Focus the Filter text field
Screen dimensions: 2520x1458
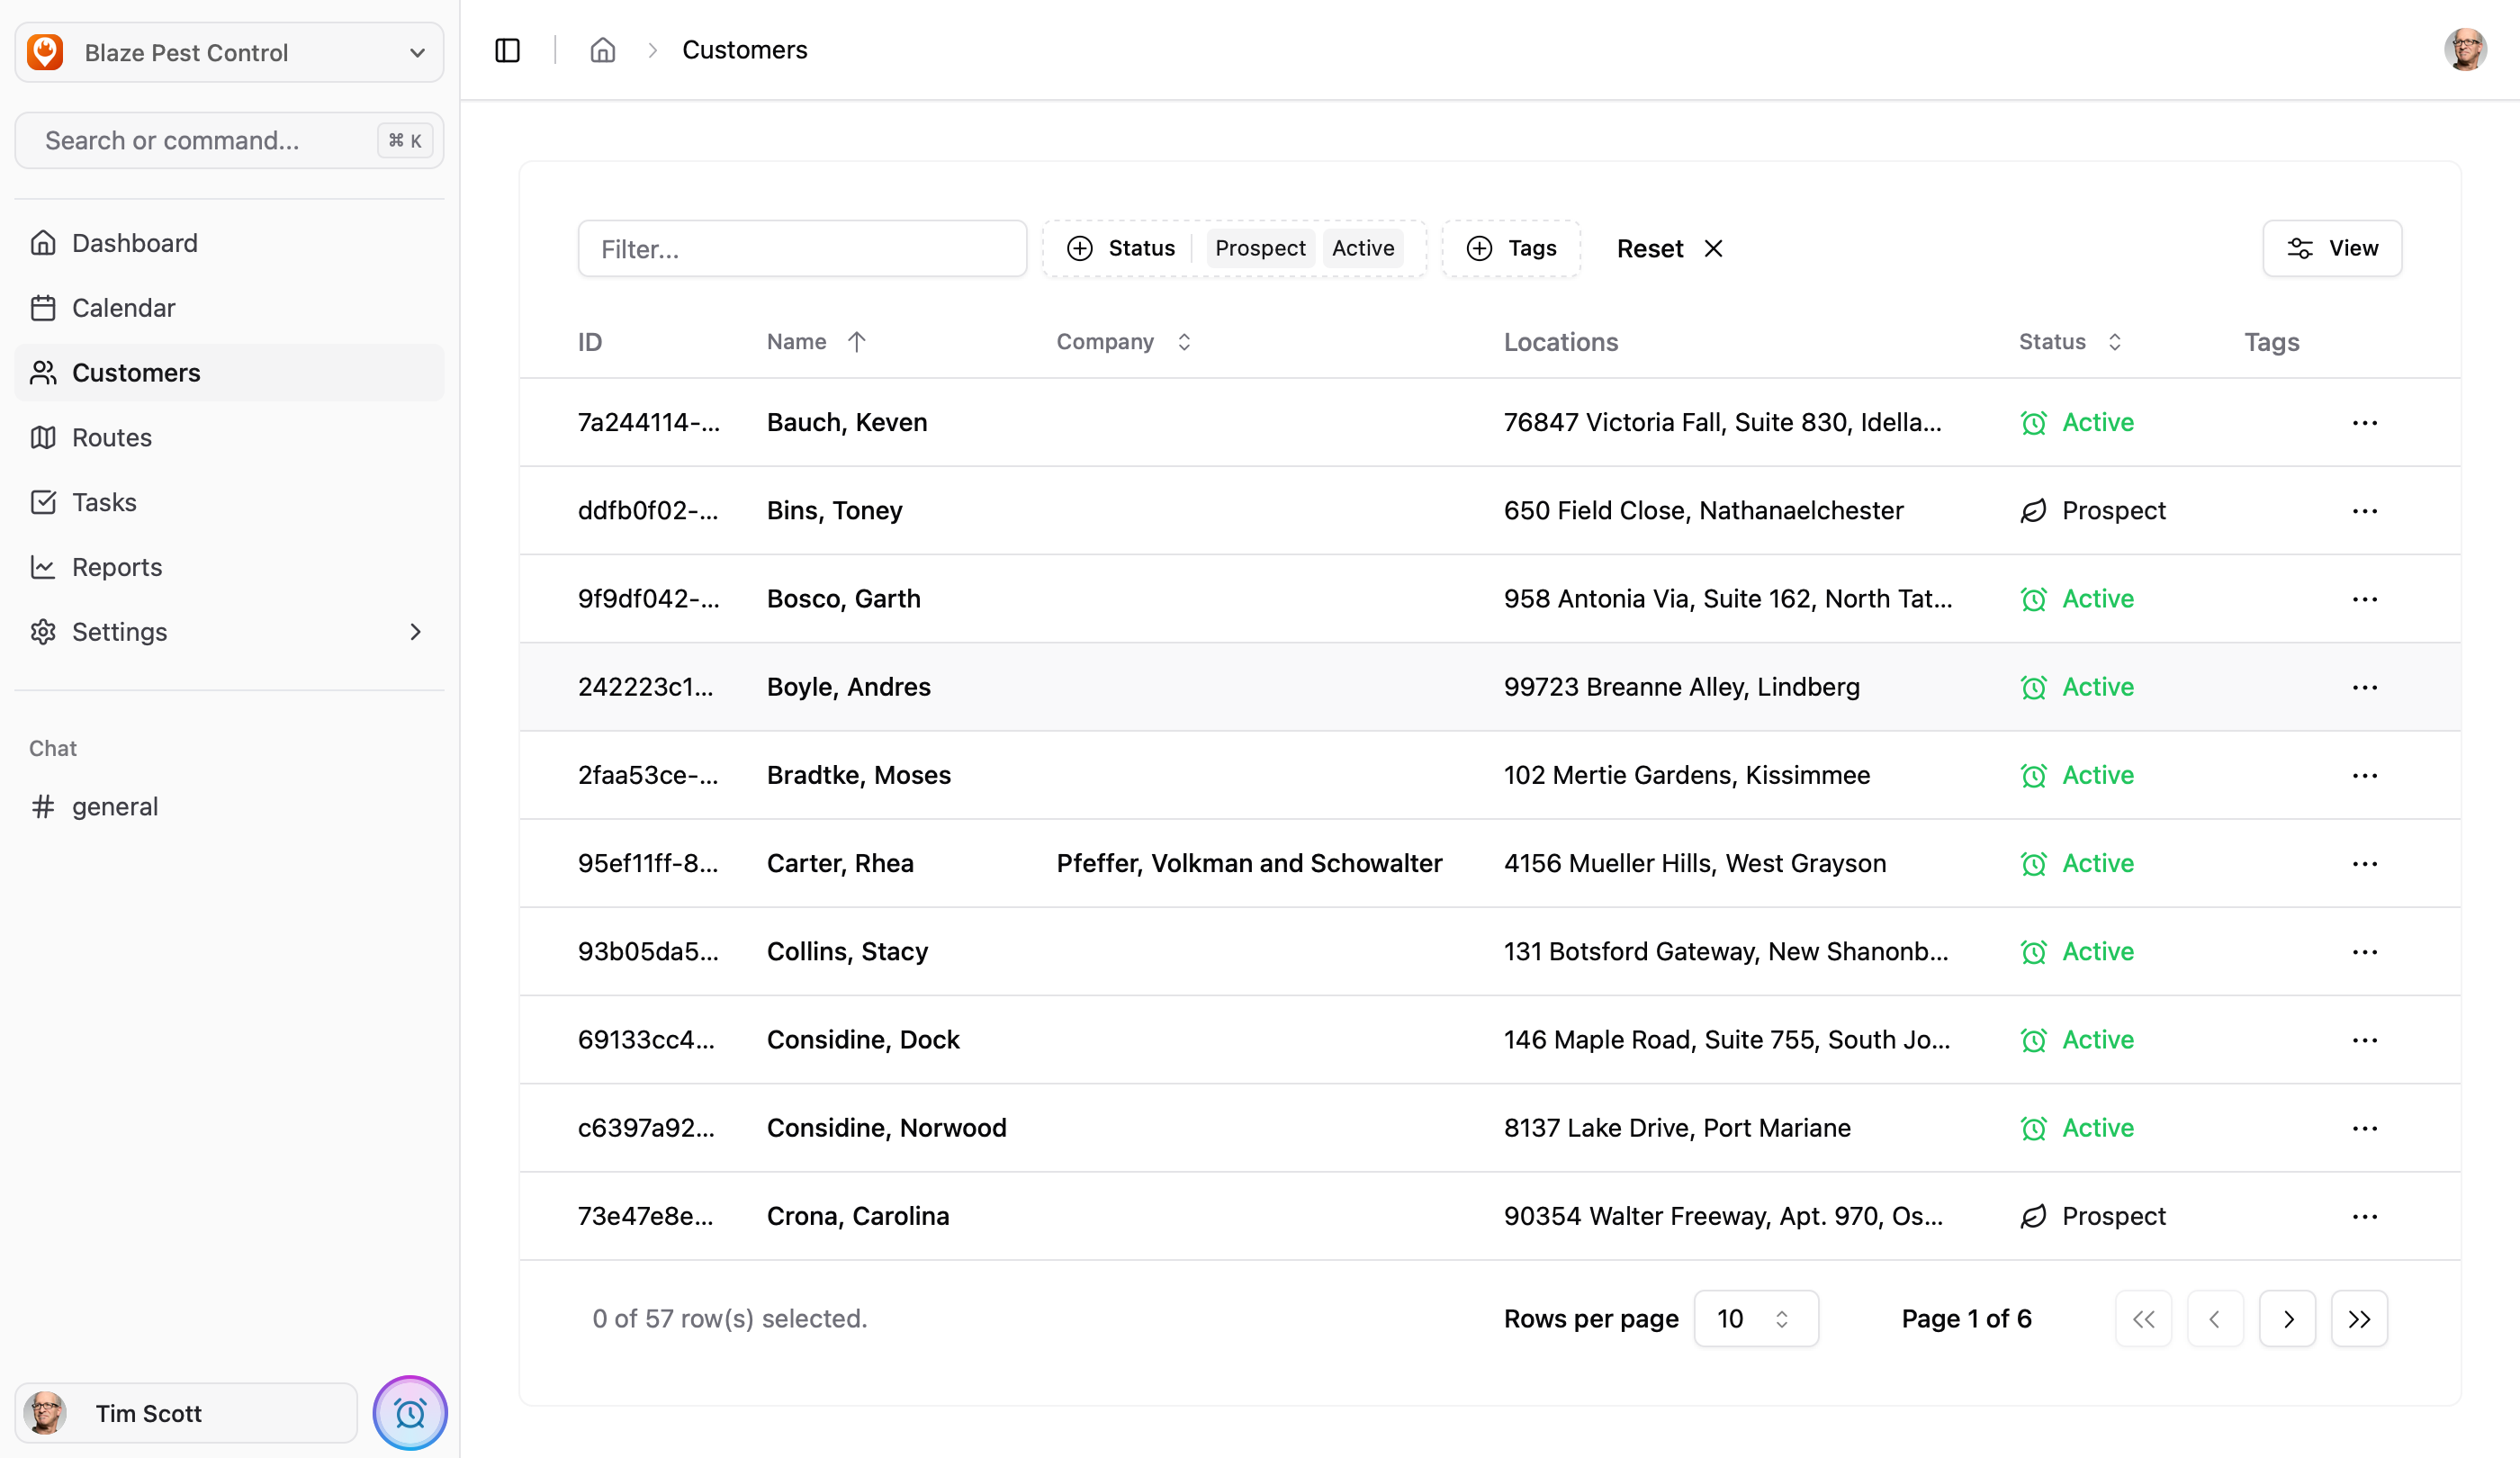802,248
